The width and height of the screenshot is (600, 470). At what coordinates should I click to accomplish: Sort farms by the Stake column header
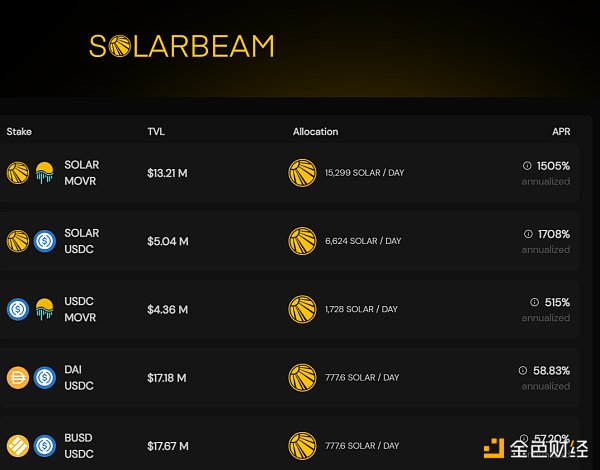[x=19, y=132]
